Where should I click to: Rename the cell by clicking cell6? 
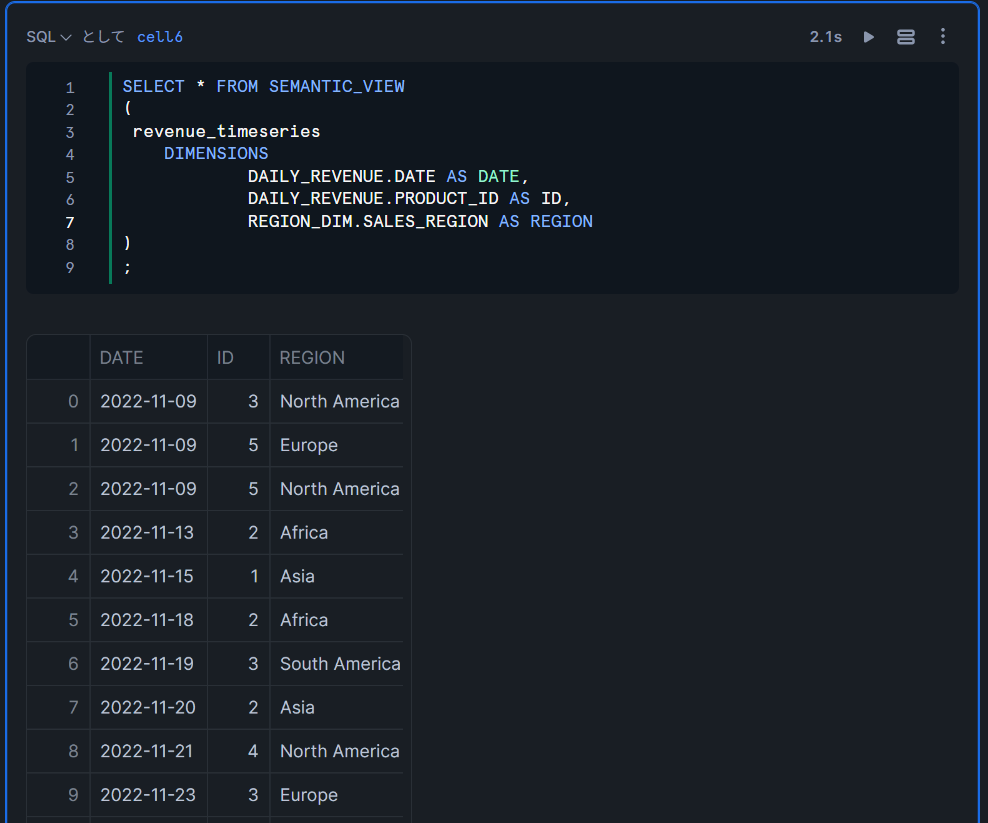160,37
